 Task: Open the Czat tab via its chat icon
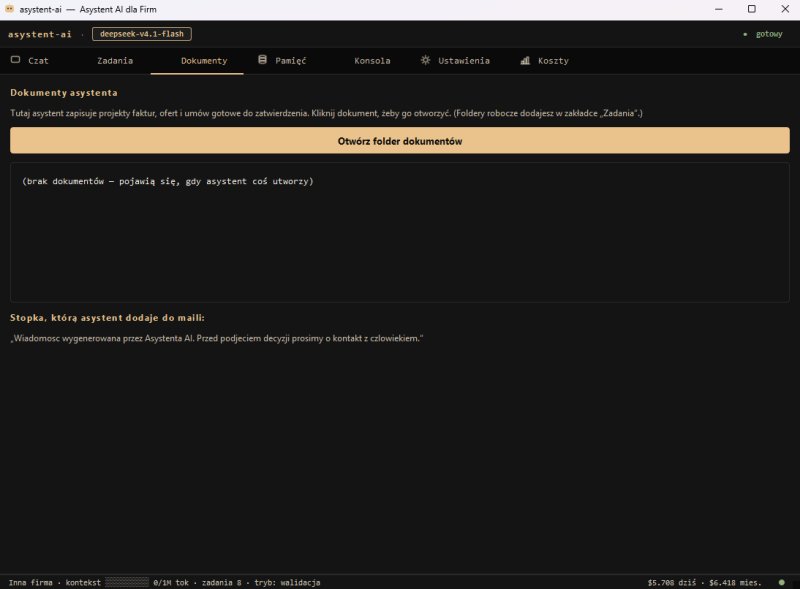[x=15, y=60]
